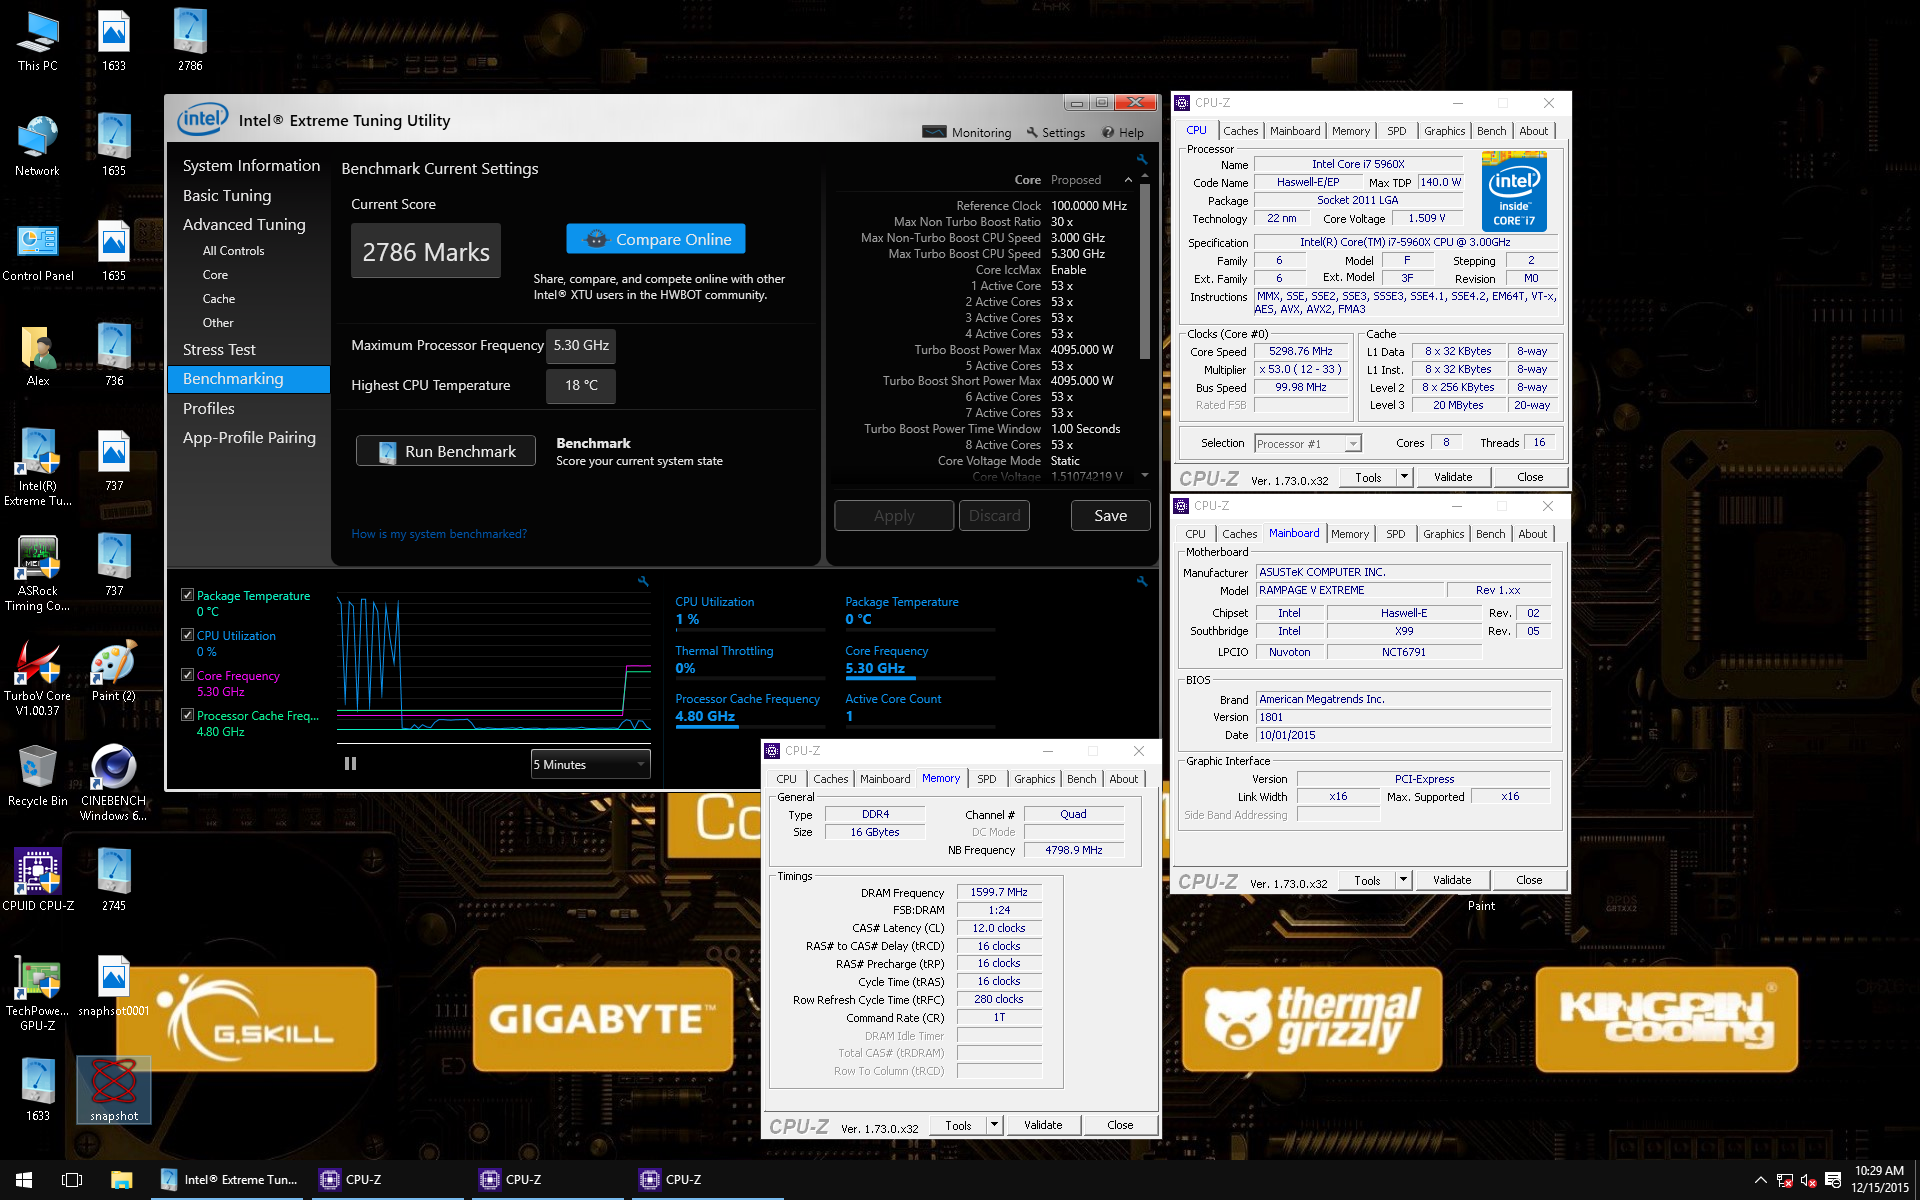Click the wrench icon above the graph
Viewport: 1920px width, 1200px height.
643,581
